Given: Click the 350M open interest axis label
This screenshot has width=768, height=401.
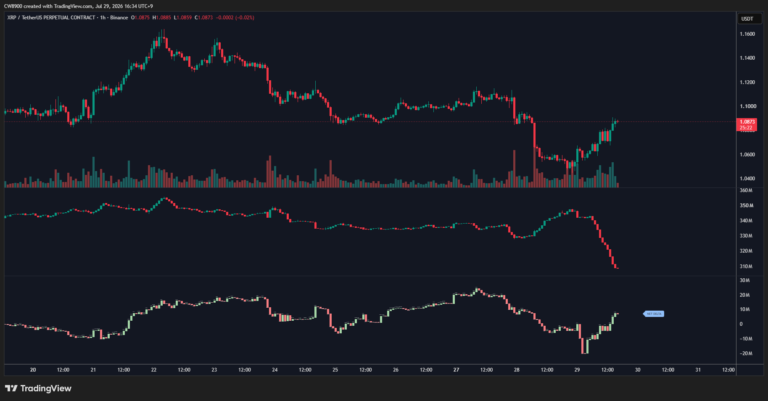Looking at the screenshot, I should [x=746, y=206].
